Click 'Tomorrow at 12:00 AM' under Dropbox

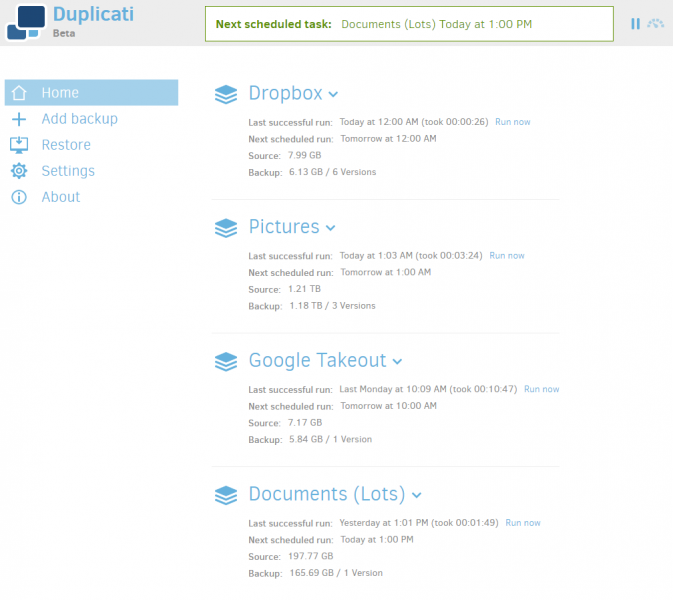[388, 139]
